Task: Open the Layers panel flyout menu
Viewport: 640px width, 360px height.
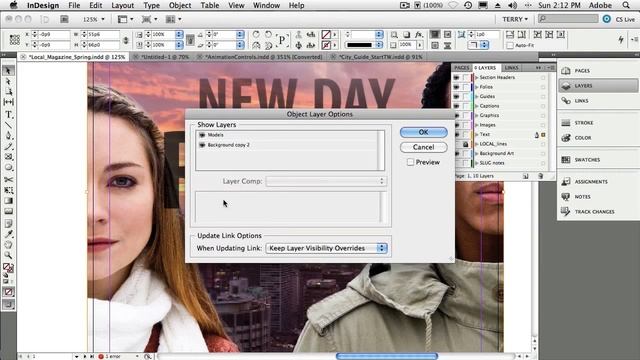Action: coord(551,67)
